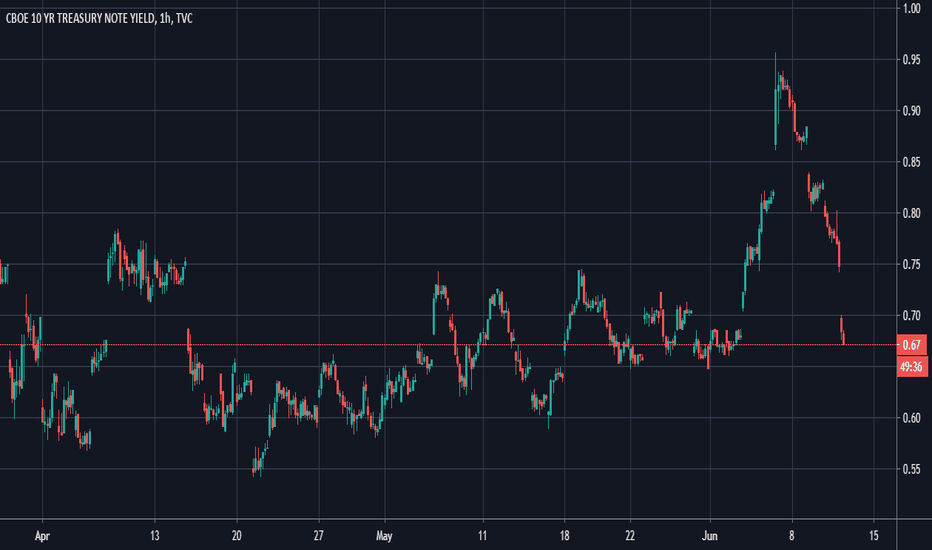
Task: Click the 49:36 countdown timer label
Action: click(912, 366)
